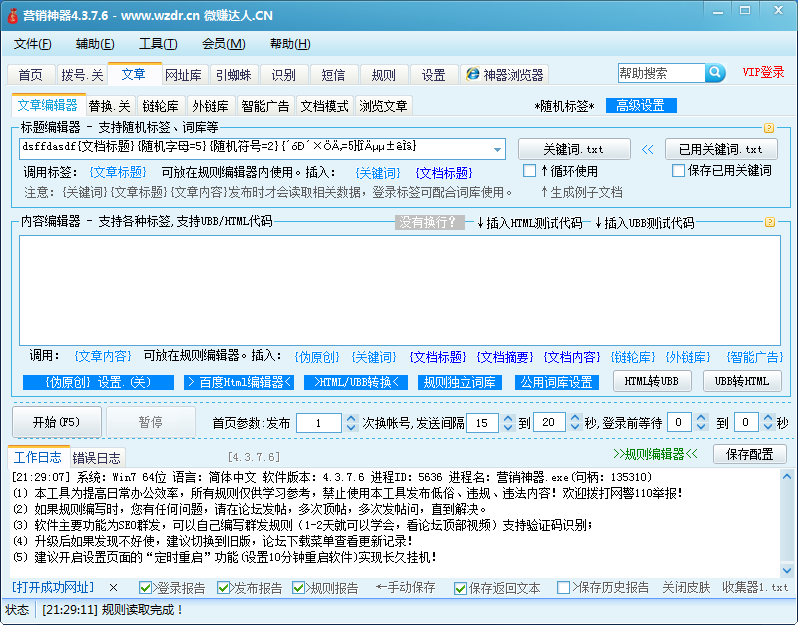798x625 pixels.
Task: Open the 工具(T) menu
Action: click(x=158, y=44)
